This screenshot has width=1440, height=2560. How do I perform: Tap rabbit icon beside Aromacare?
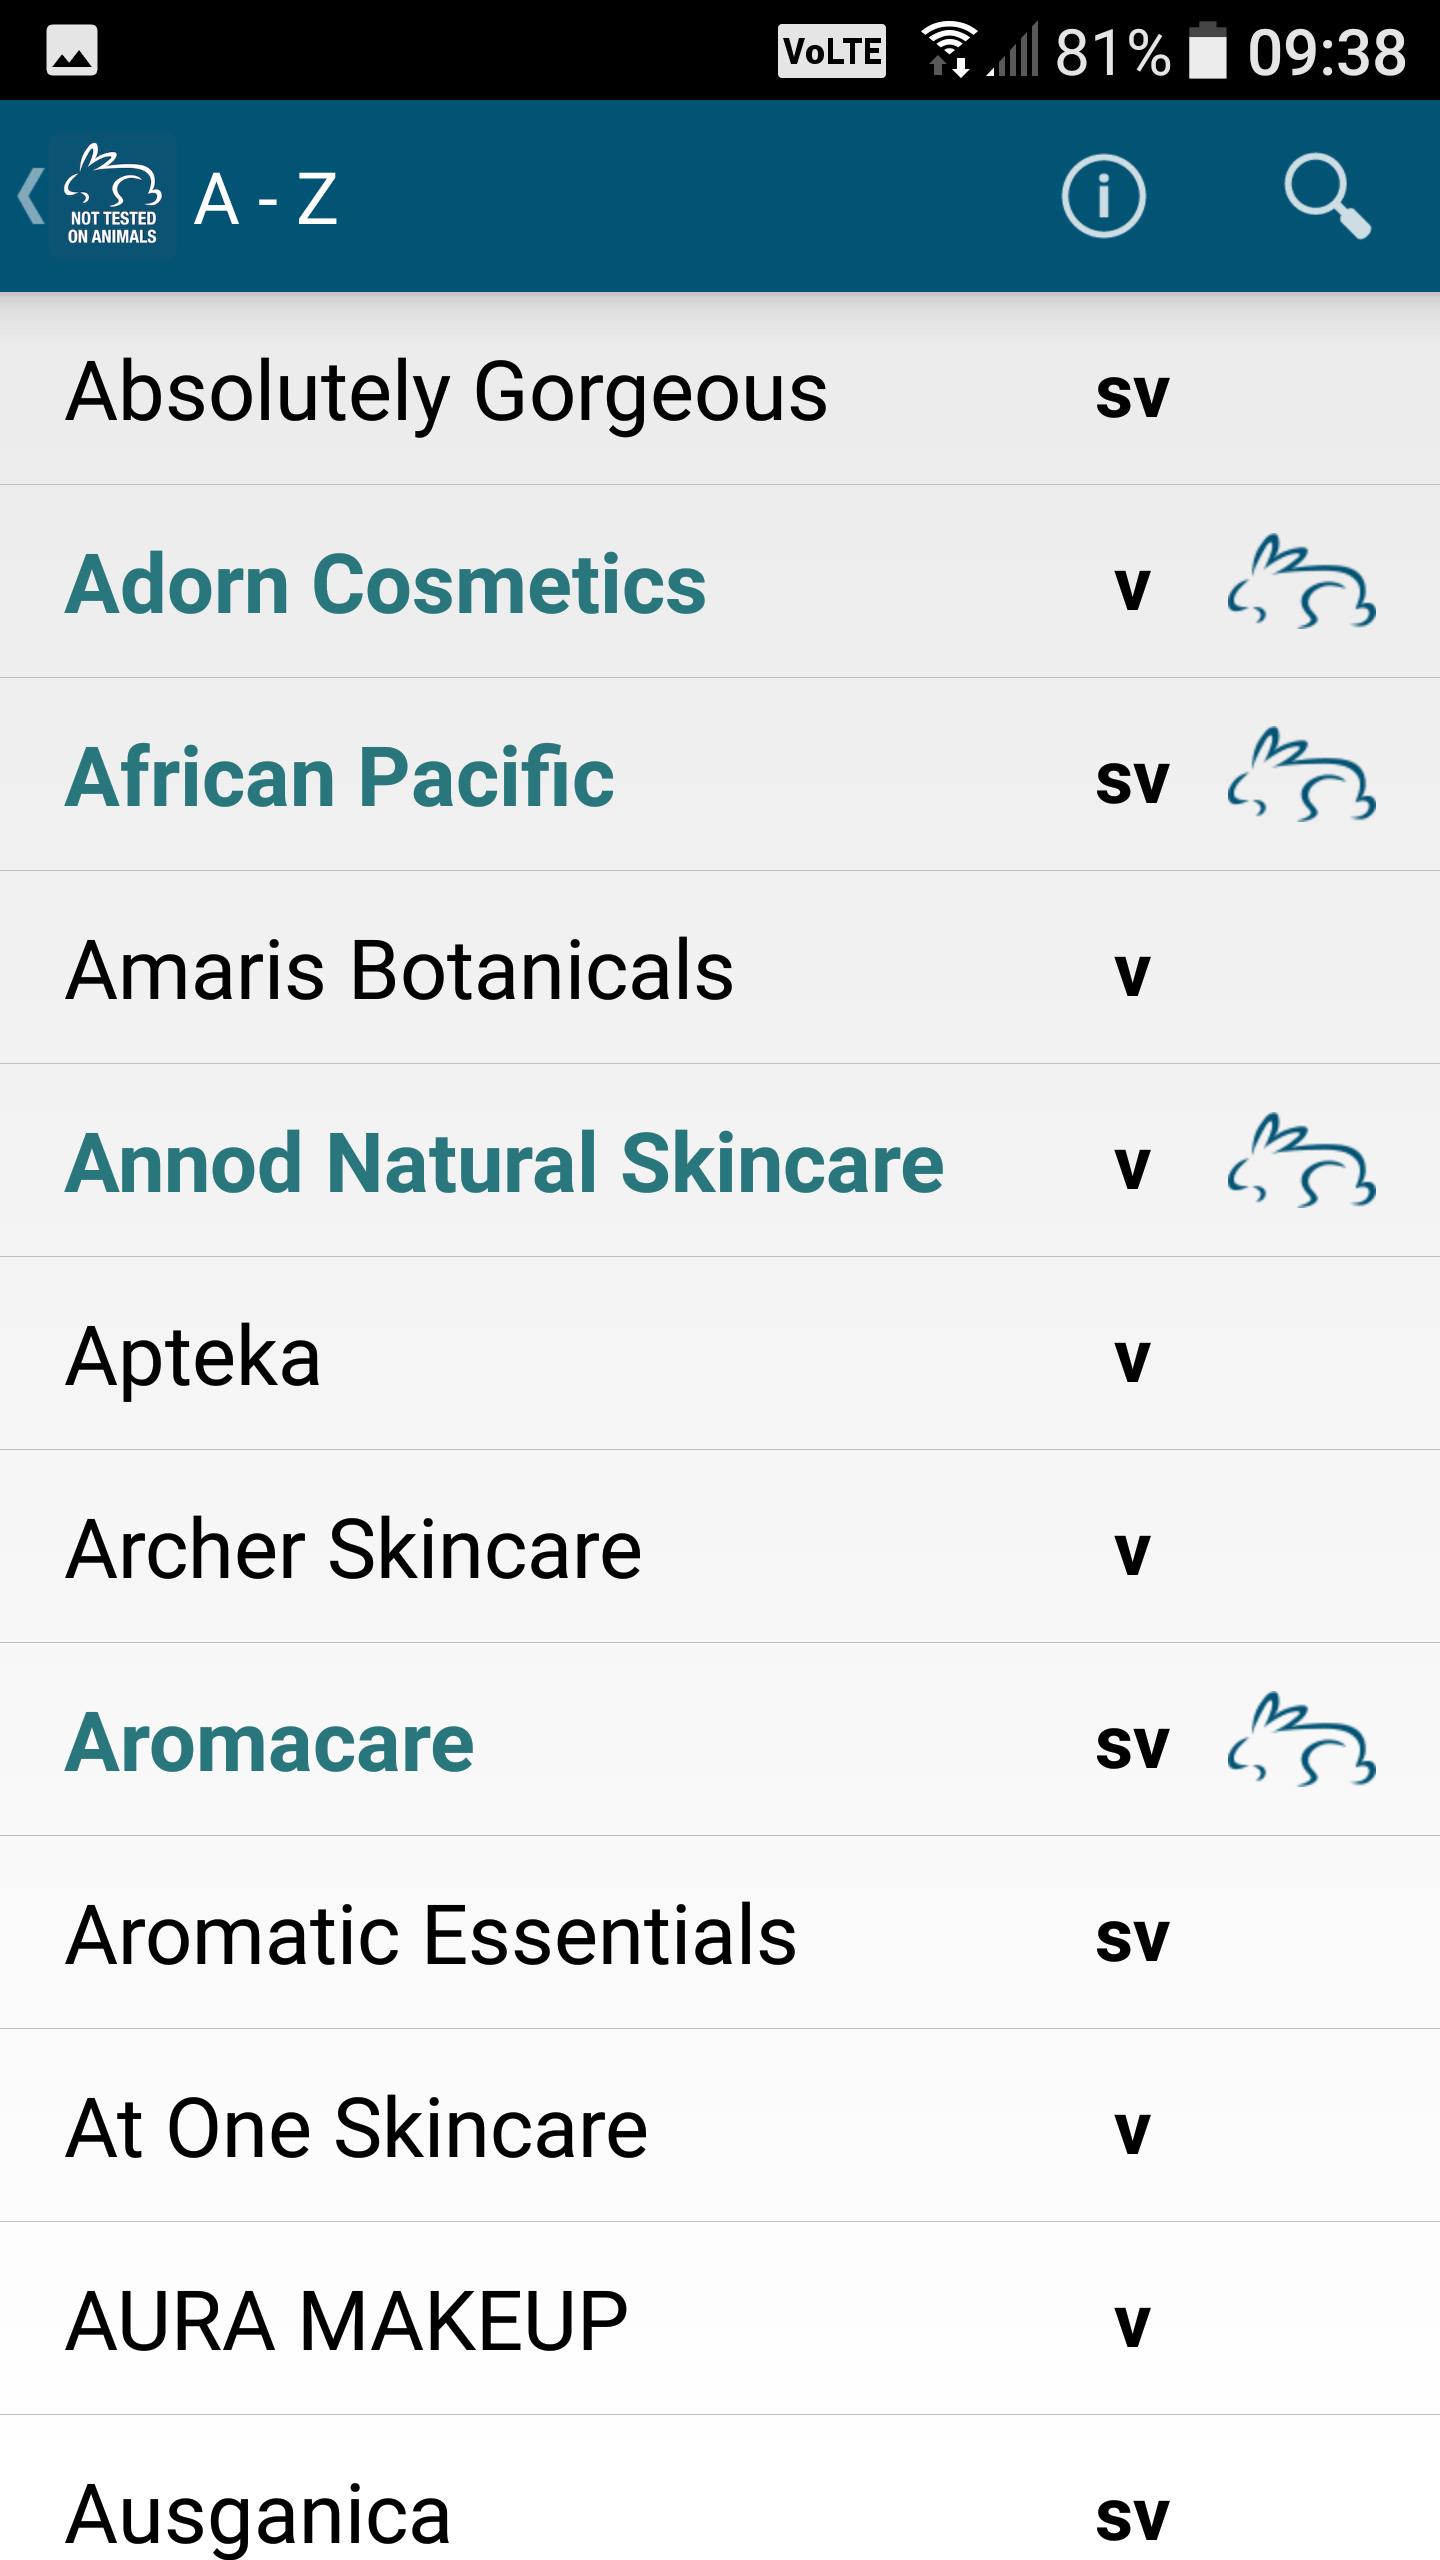click(1300, 1741)
